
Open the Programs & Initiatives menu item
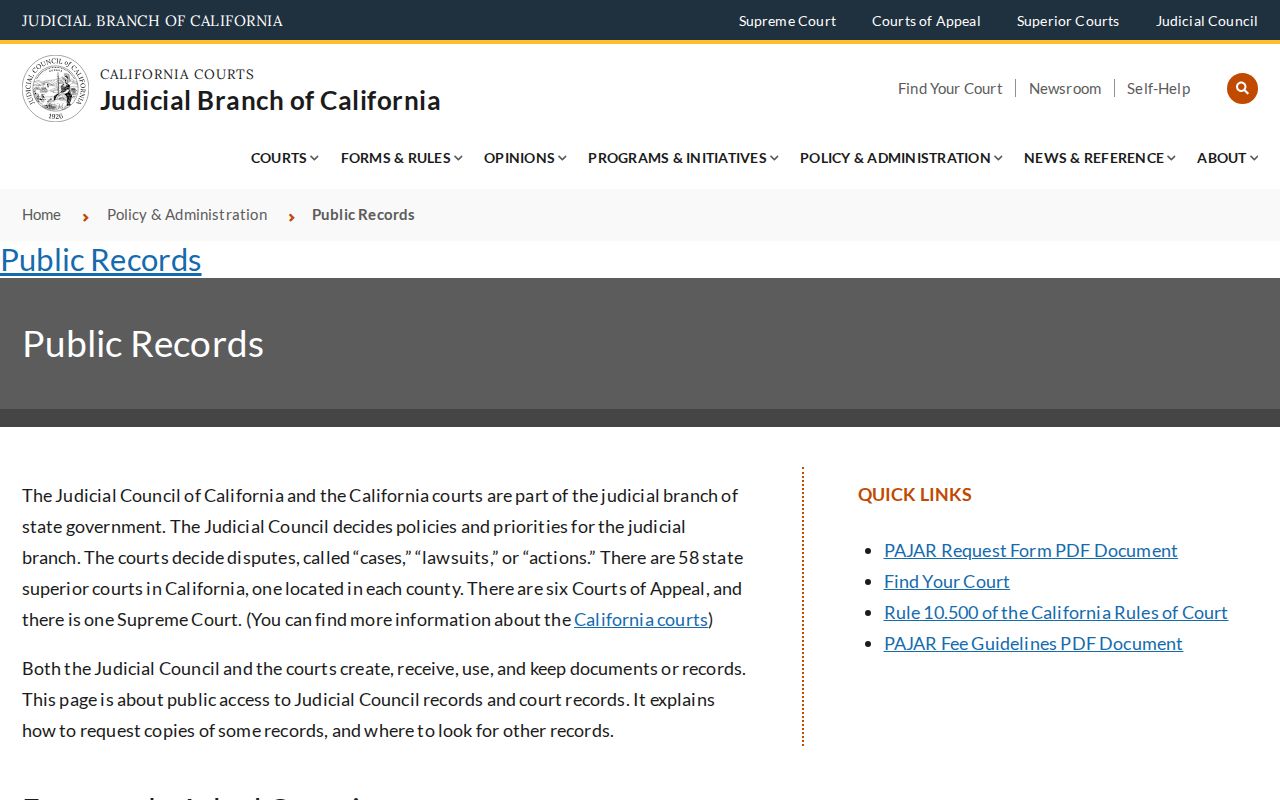pyautogui.click(x=677, y=158)
